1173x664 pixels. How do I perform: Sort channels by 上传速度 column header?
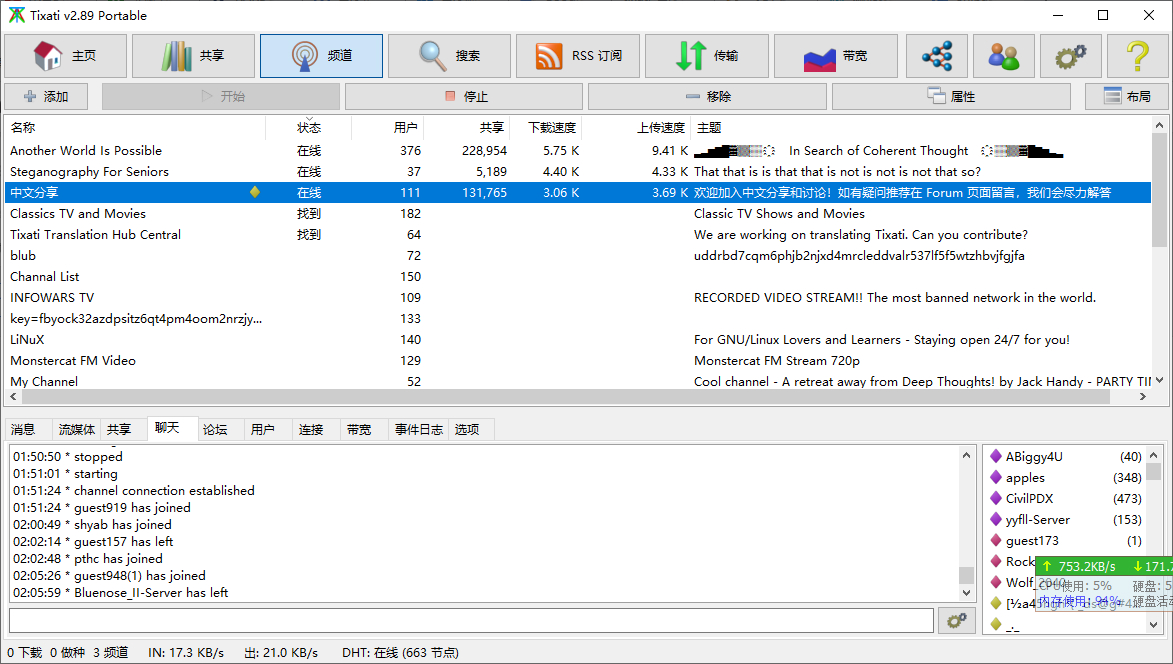point(636,128)
